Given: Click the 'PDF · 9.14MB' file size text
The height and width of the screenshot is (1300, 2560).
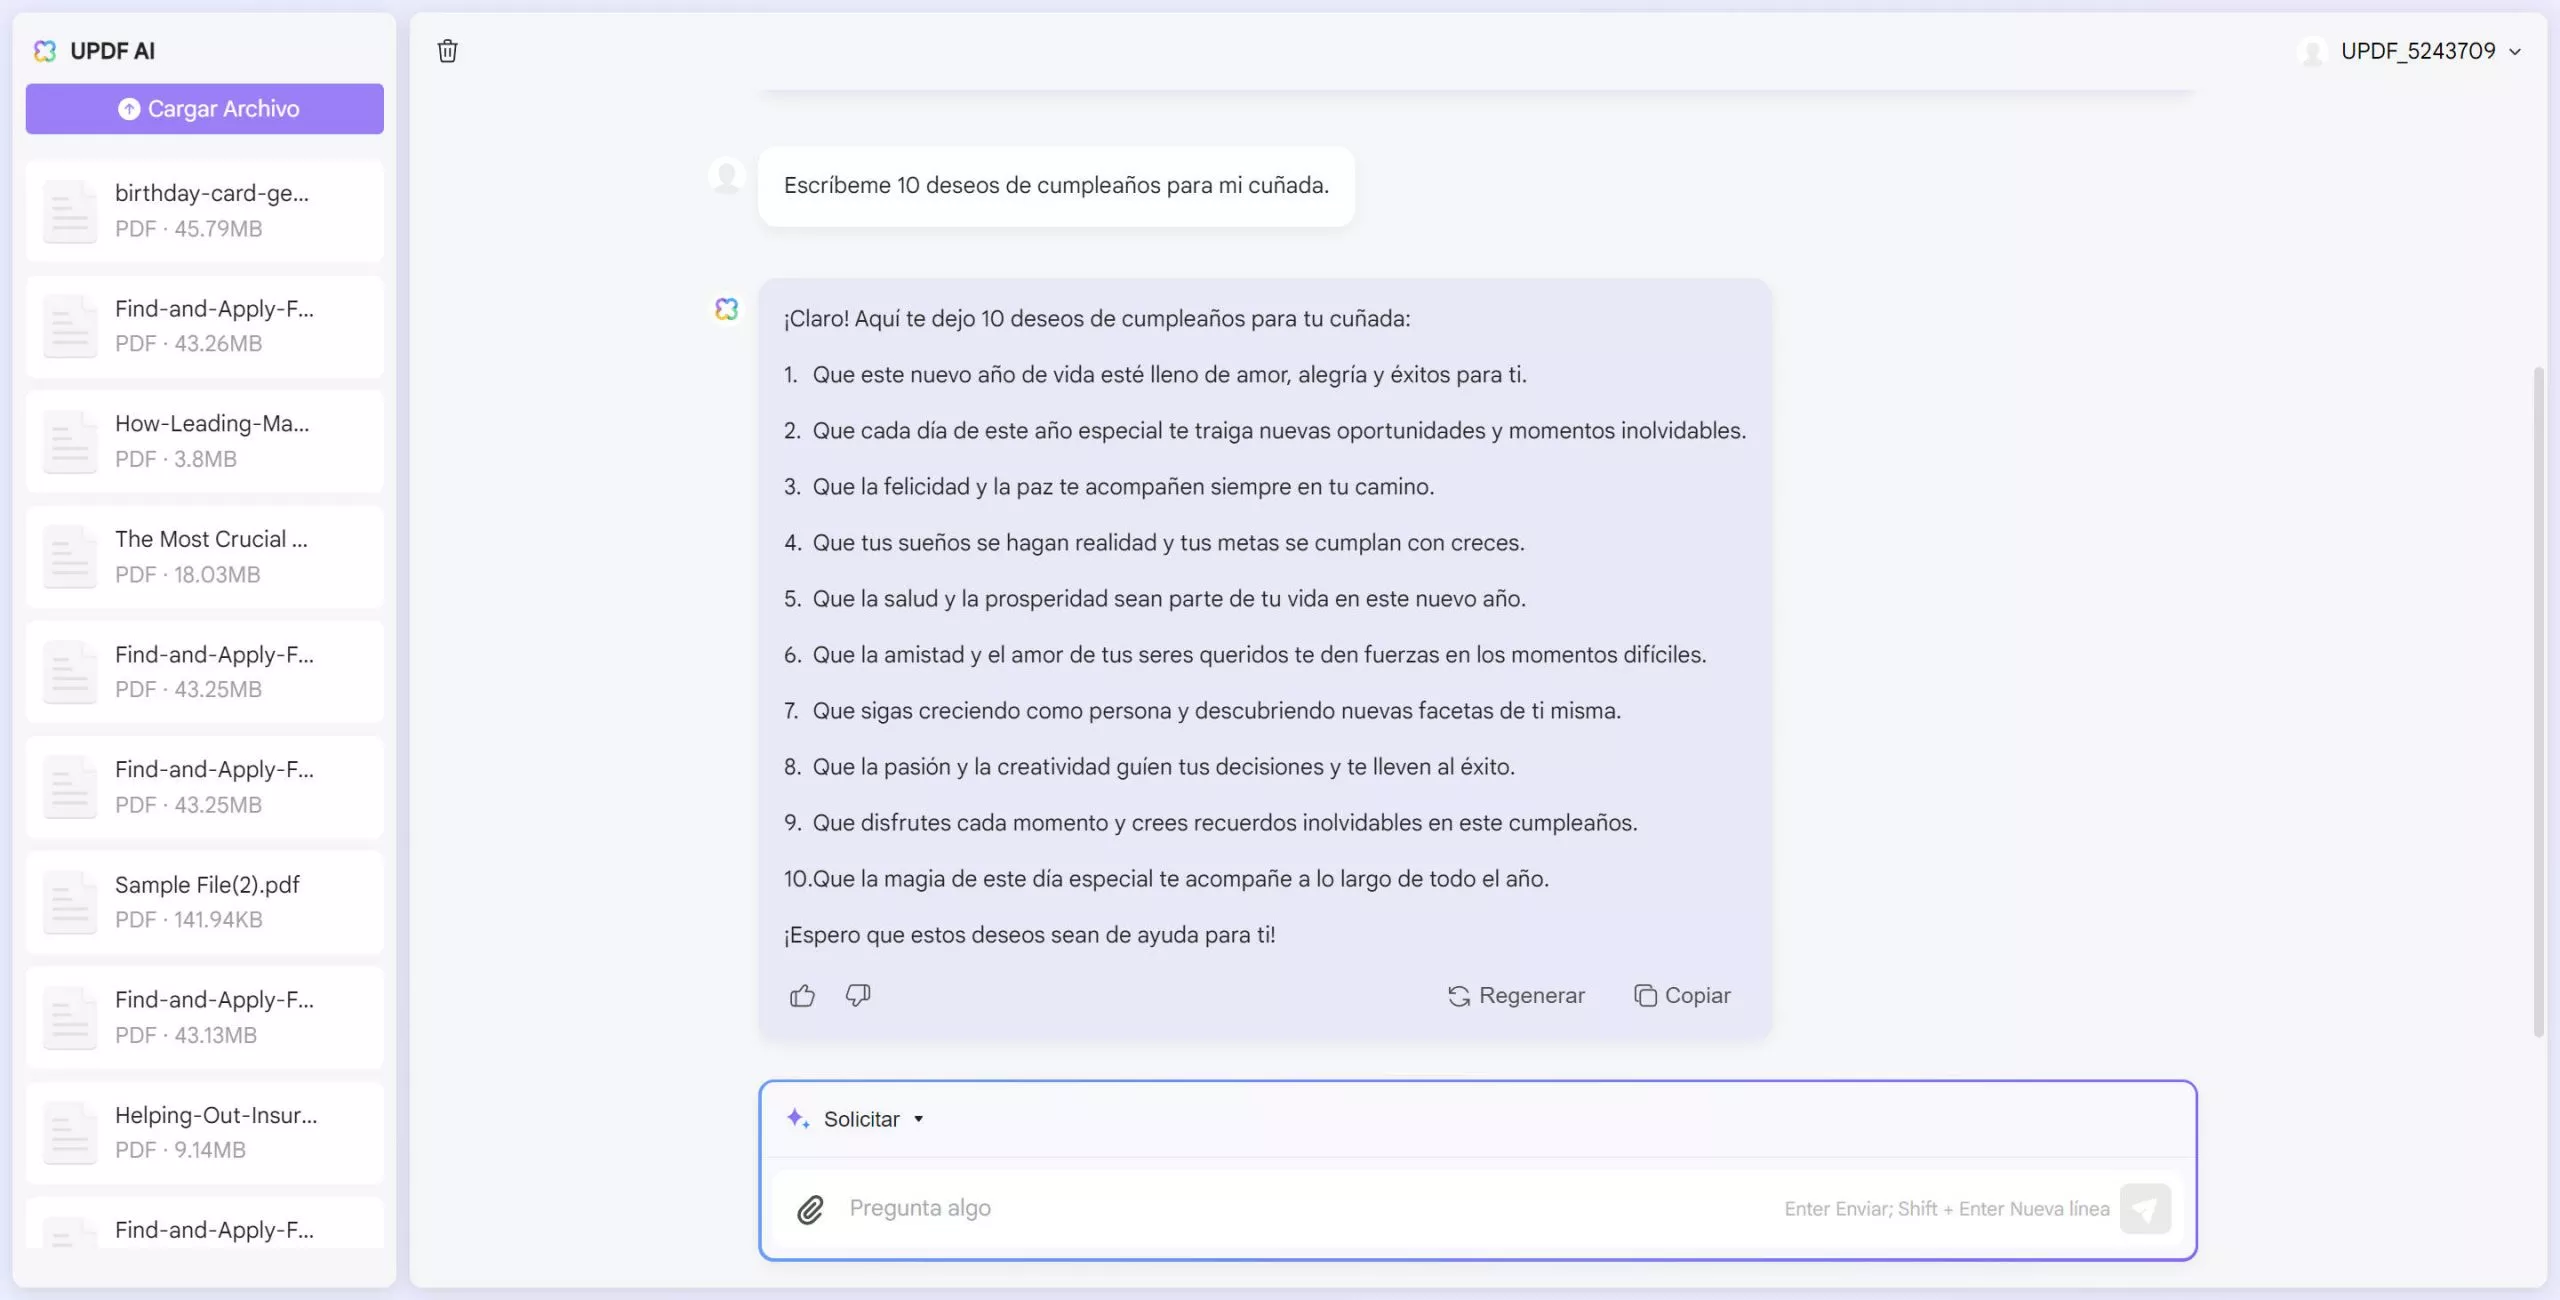Looking at the screenshot, I should point(180,1151).
